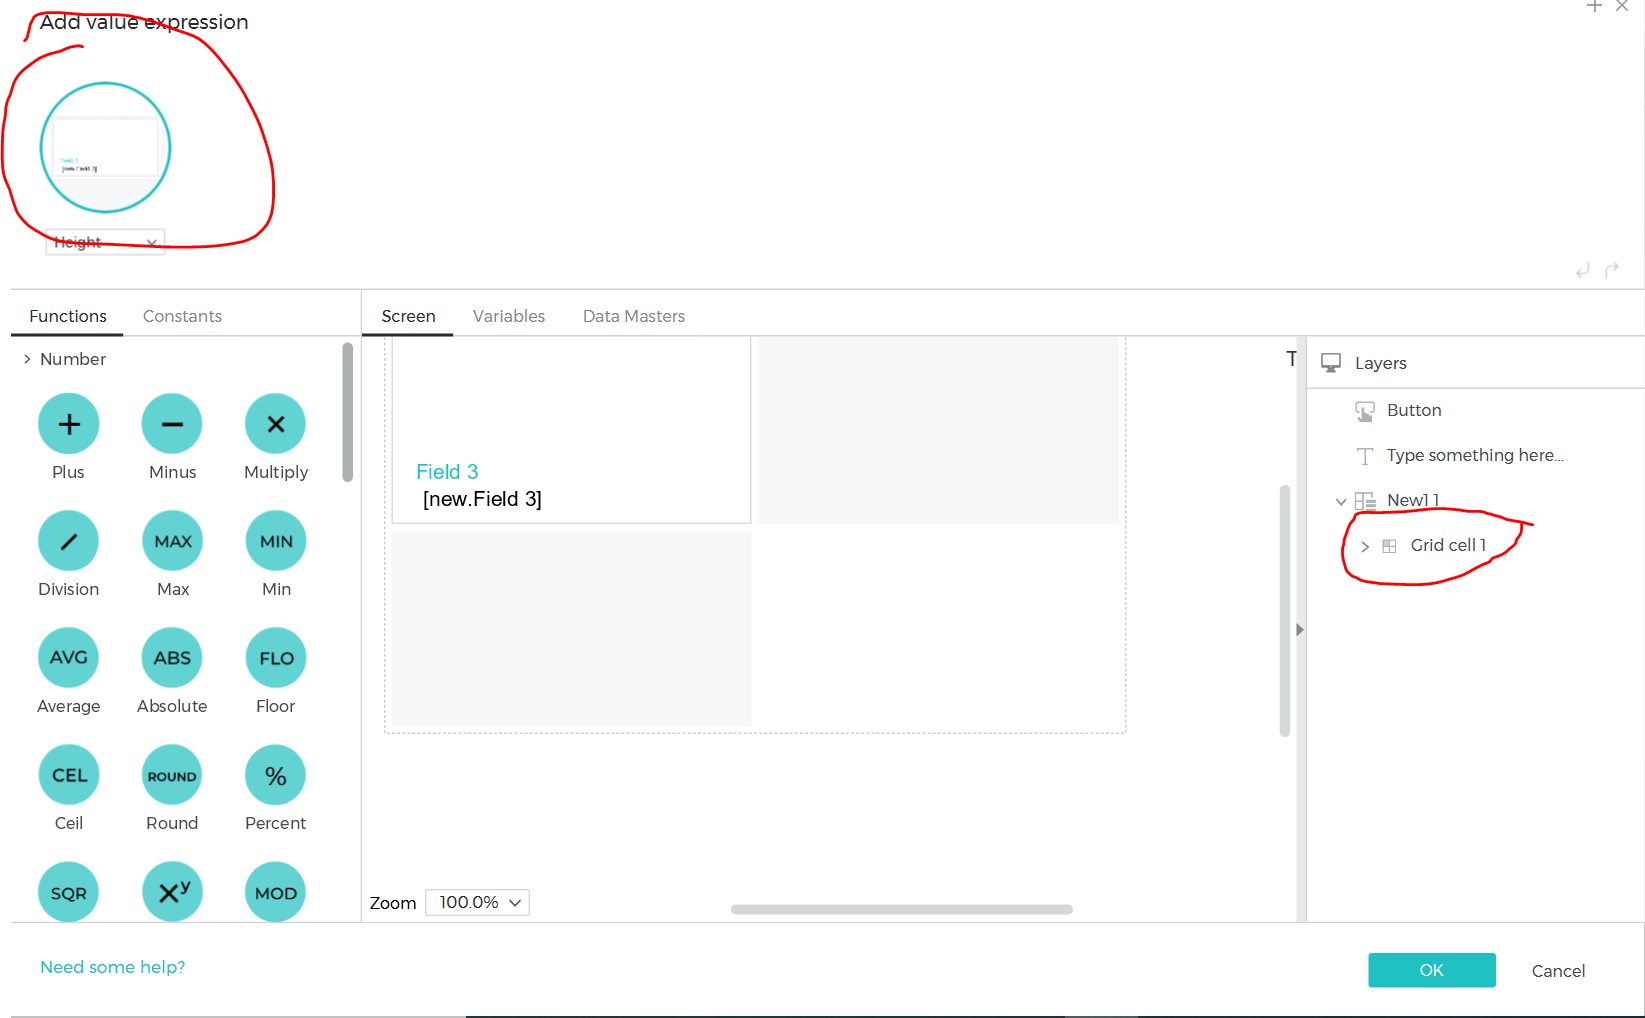Choose the Multiply function
The width and height of the screenshot is (1645, 1018).
(x=276, y=424)
